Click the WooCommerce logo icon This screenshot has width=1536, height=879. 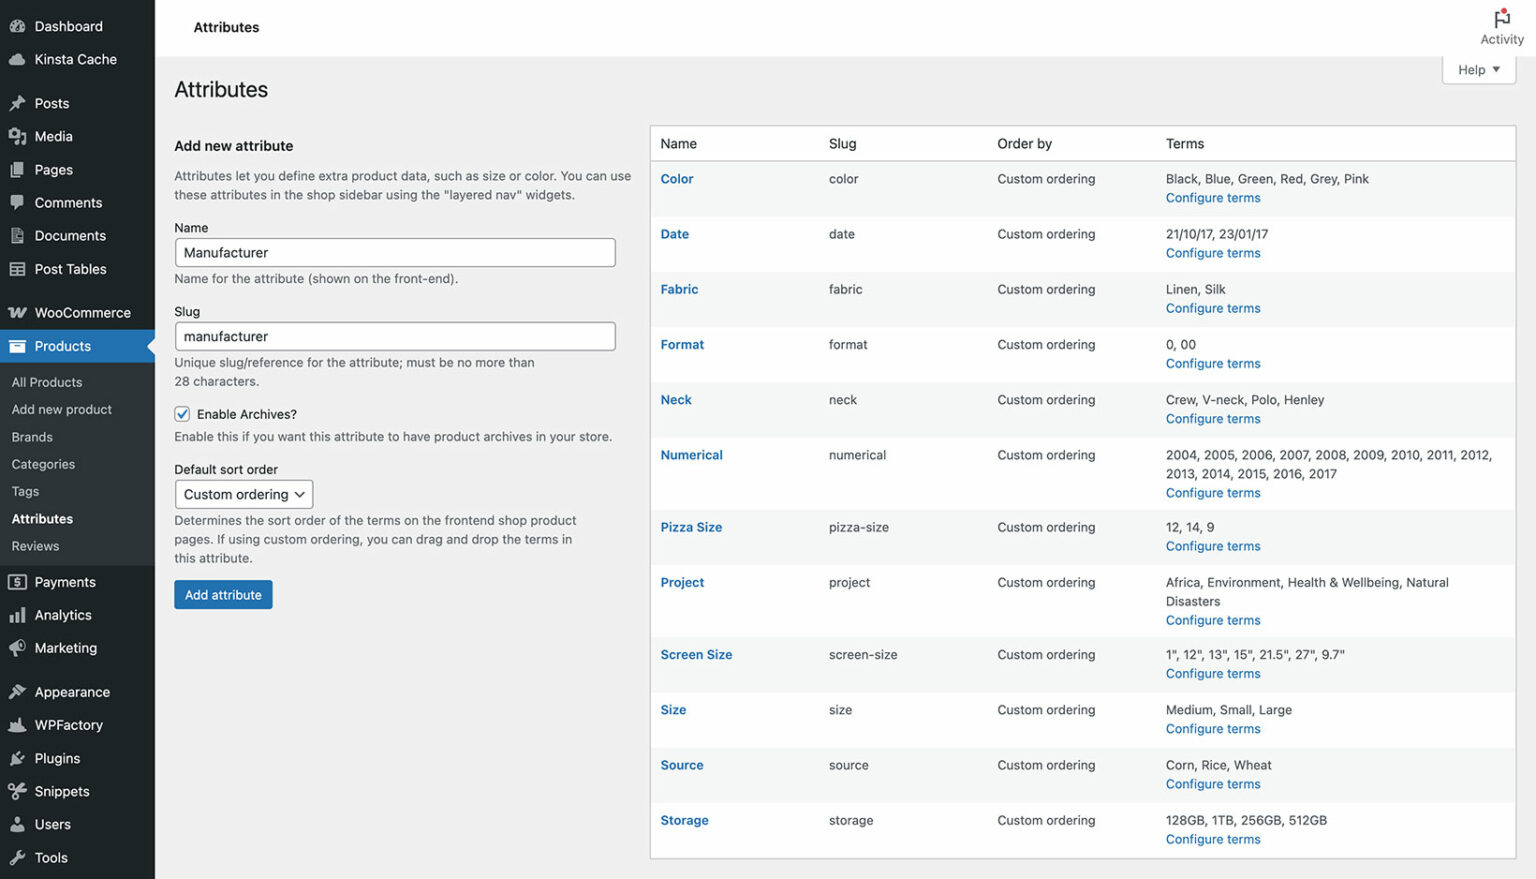pos(17,313)
